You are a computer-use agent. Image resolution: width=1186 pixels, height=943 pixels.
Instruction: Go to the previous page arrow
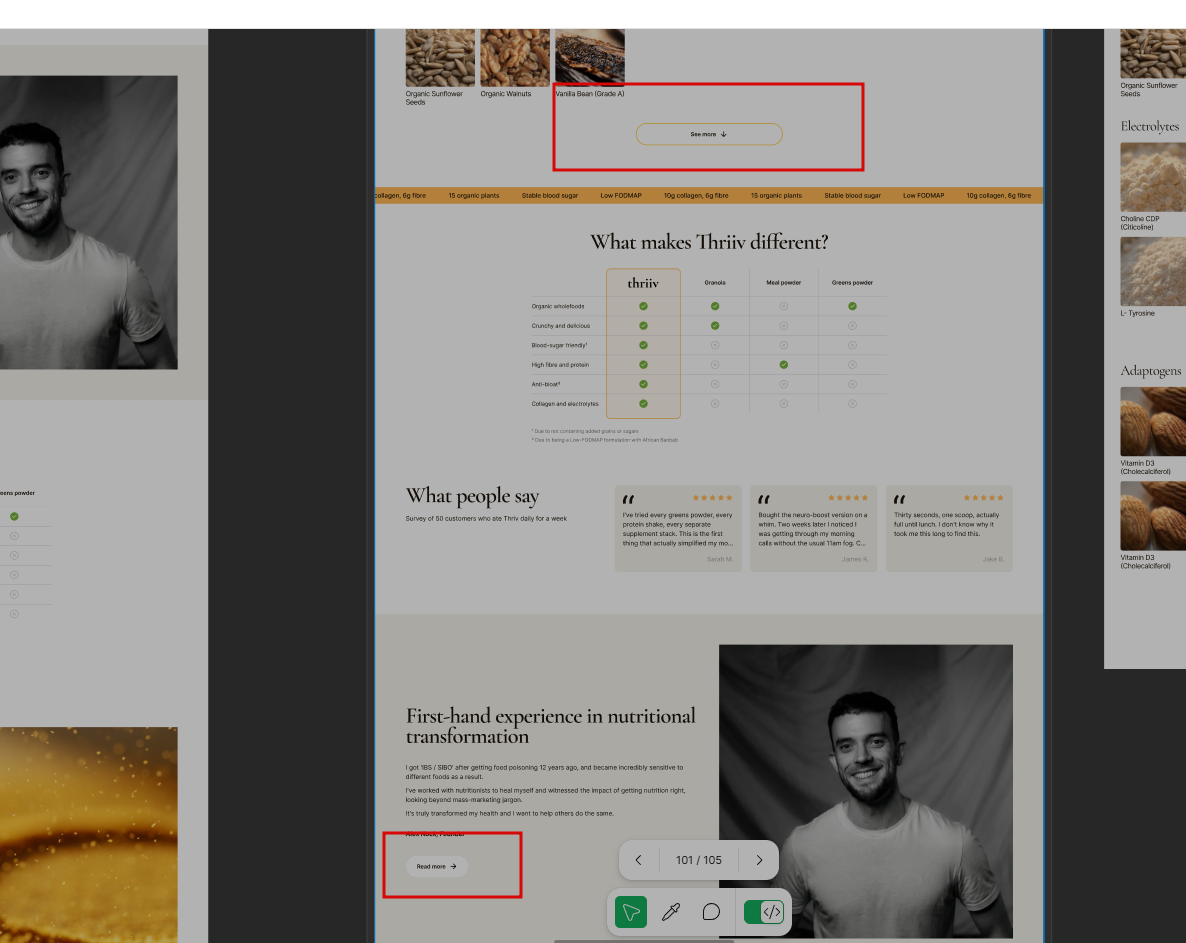(638, 860)
